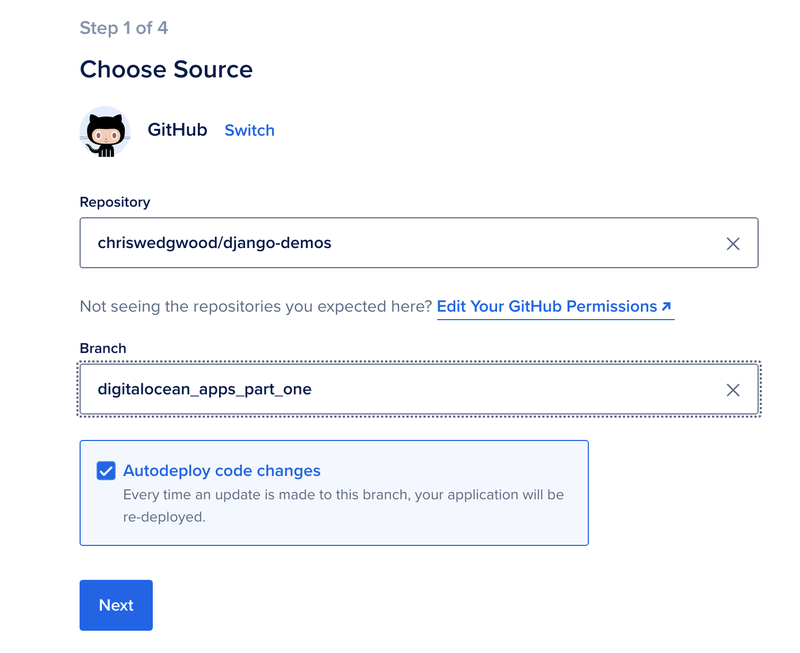Open the Repository dropdown chriswedgwood/django-demos
The image size is (800, 653).
(x=419, y=243)
